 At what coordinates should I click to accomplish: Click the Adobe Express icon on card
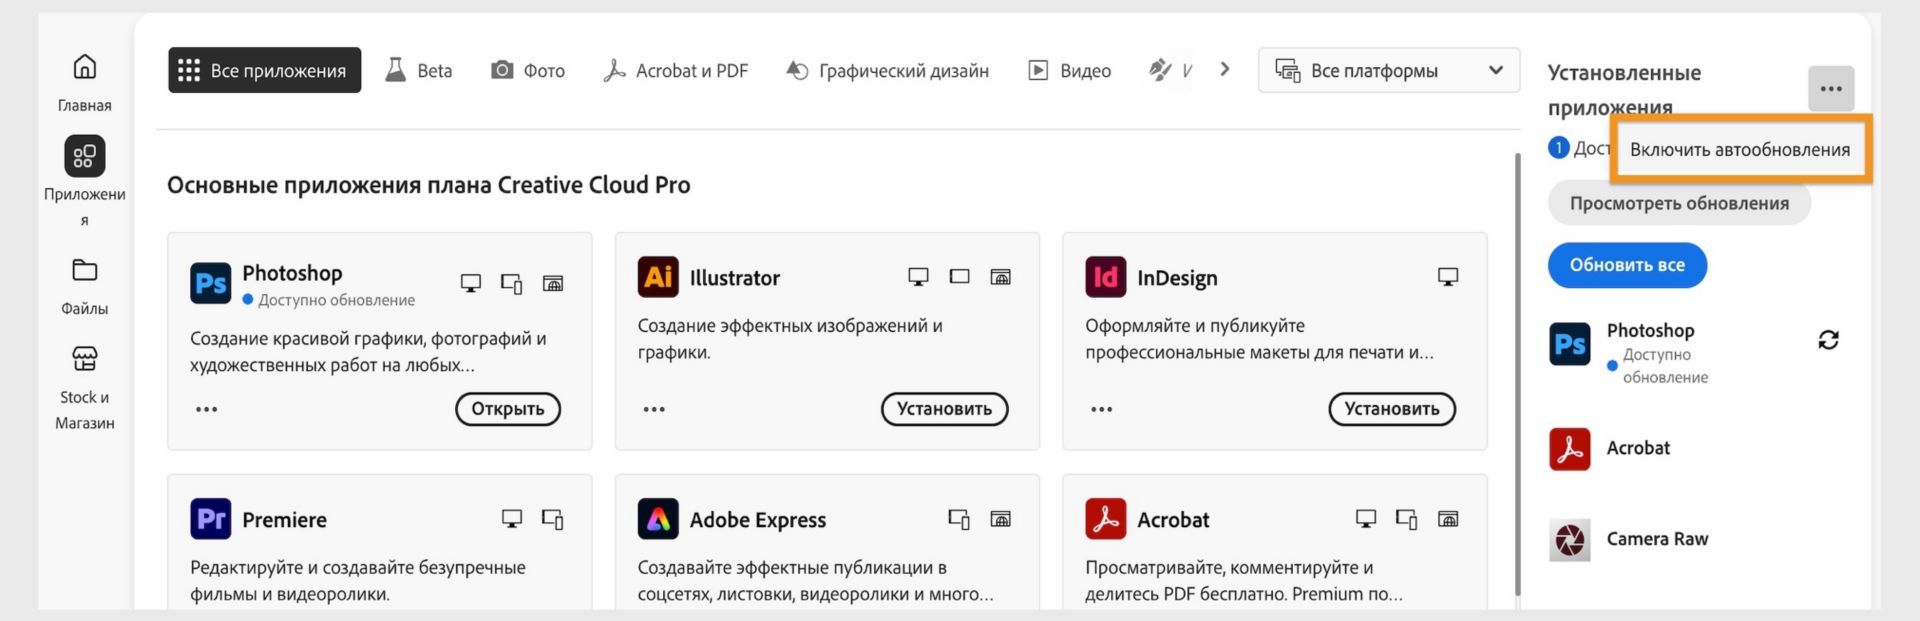(x=658, y=519)
